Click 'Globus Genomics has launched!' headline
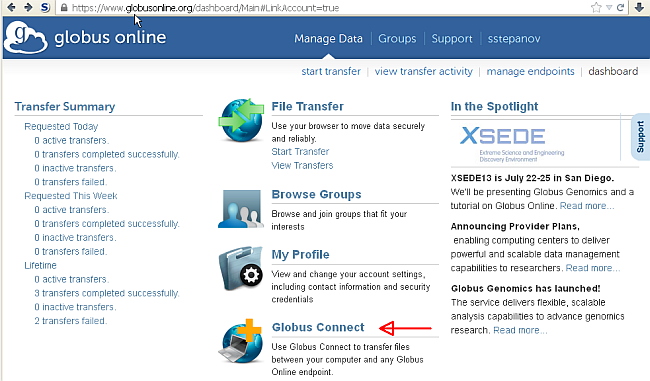 526,289
